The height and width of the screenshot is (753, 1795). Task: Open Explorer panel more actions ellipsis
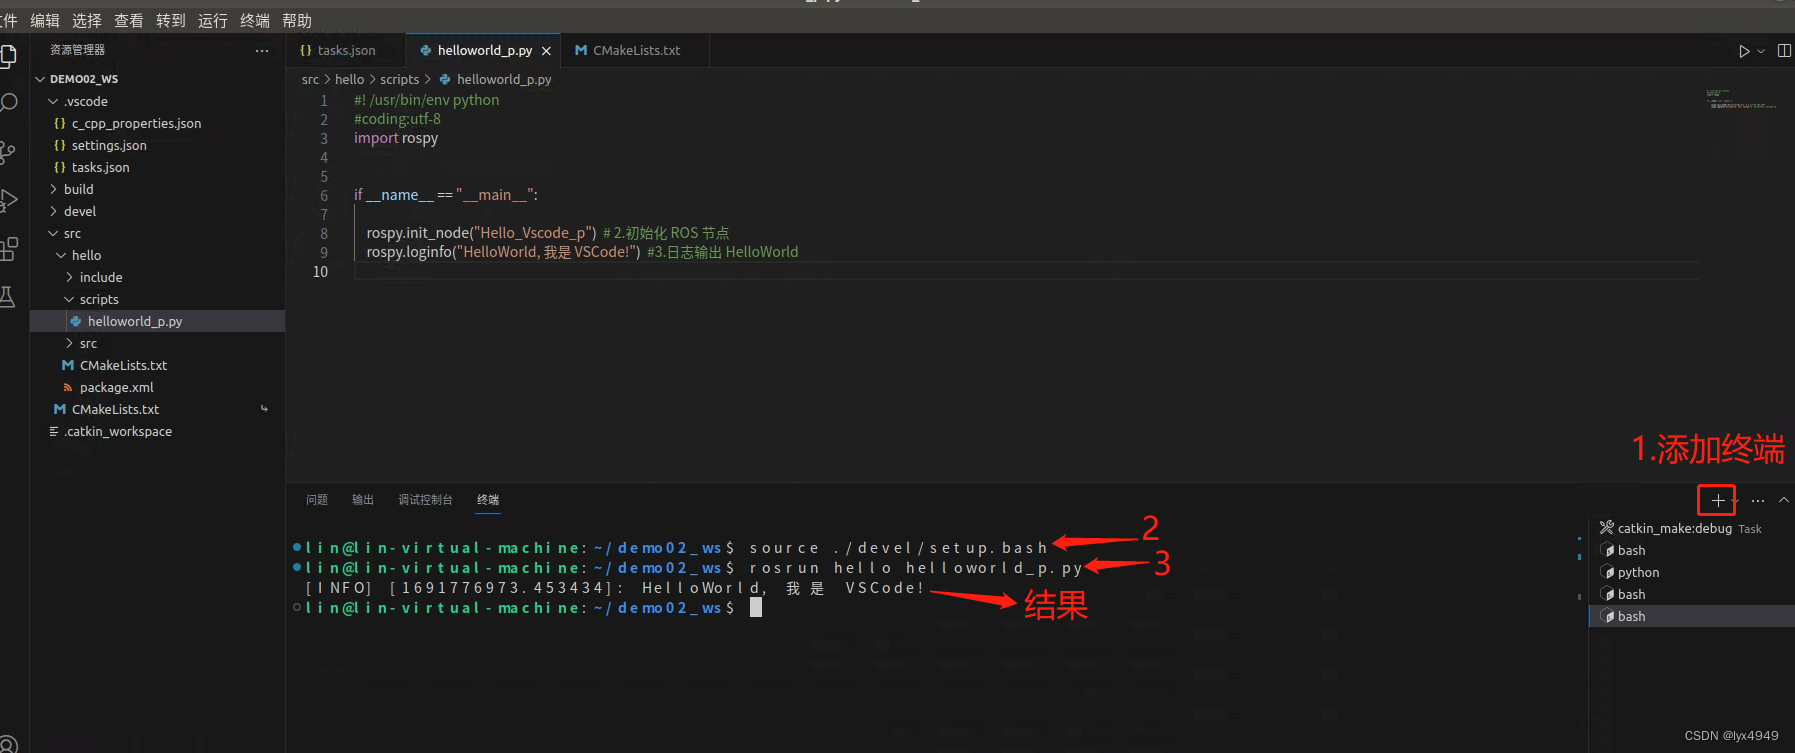[x=262, y=50]
